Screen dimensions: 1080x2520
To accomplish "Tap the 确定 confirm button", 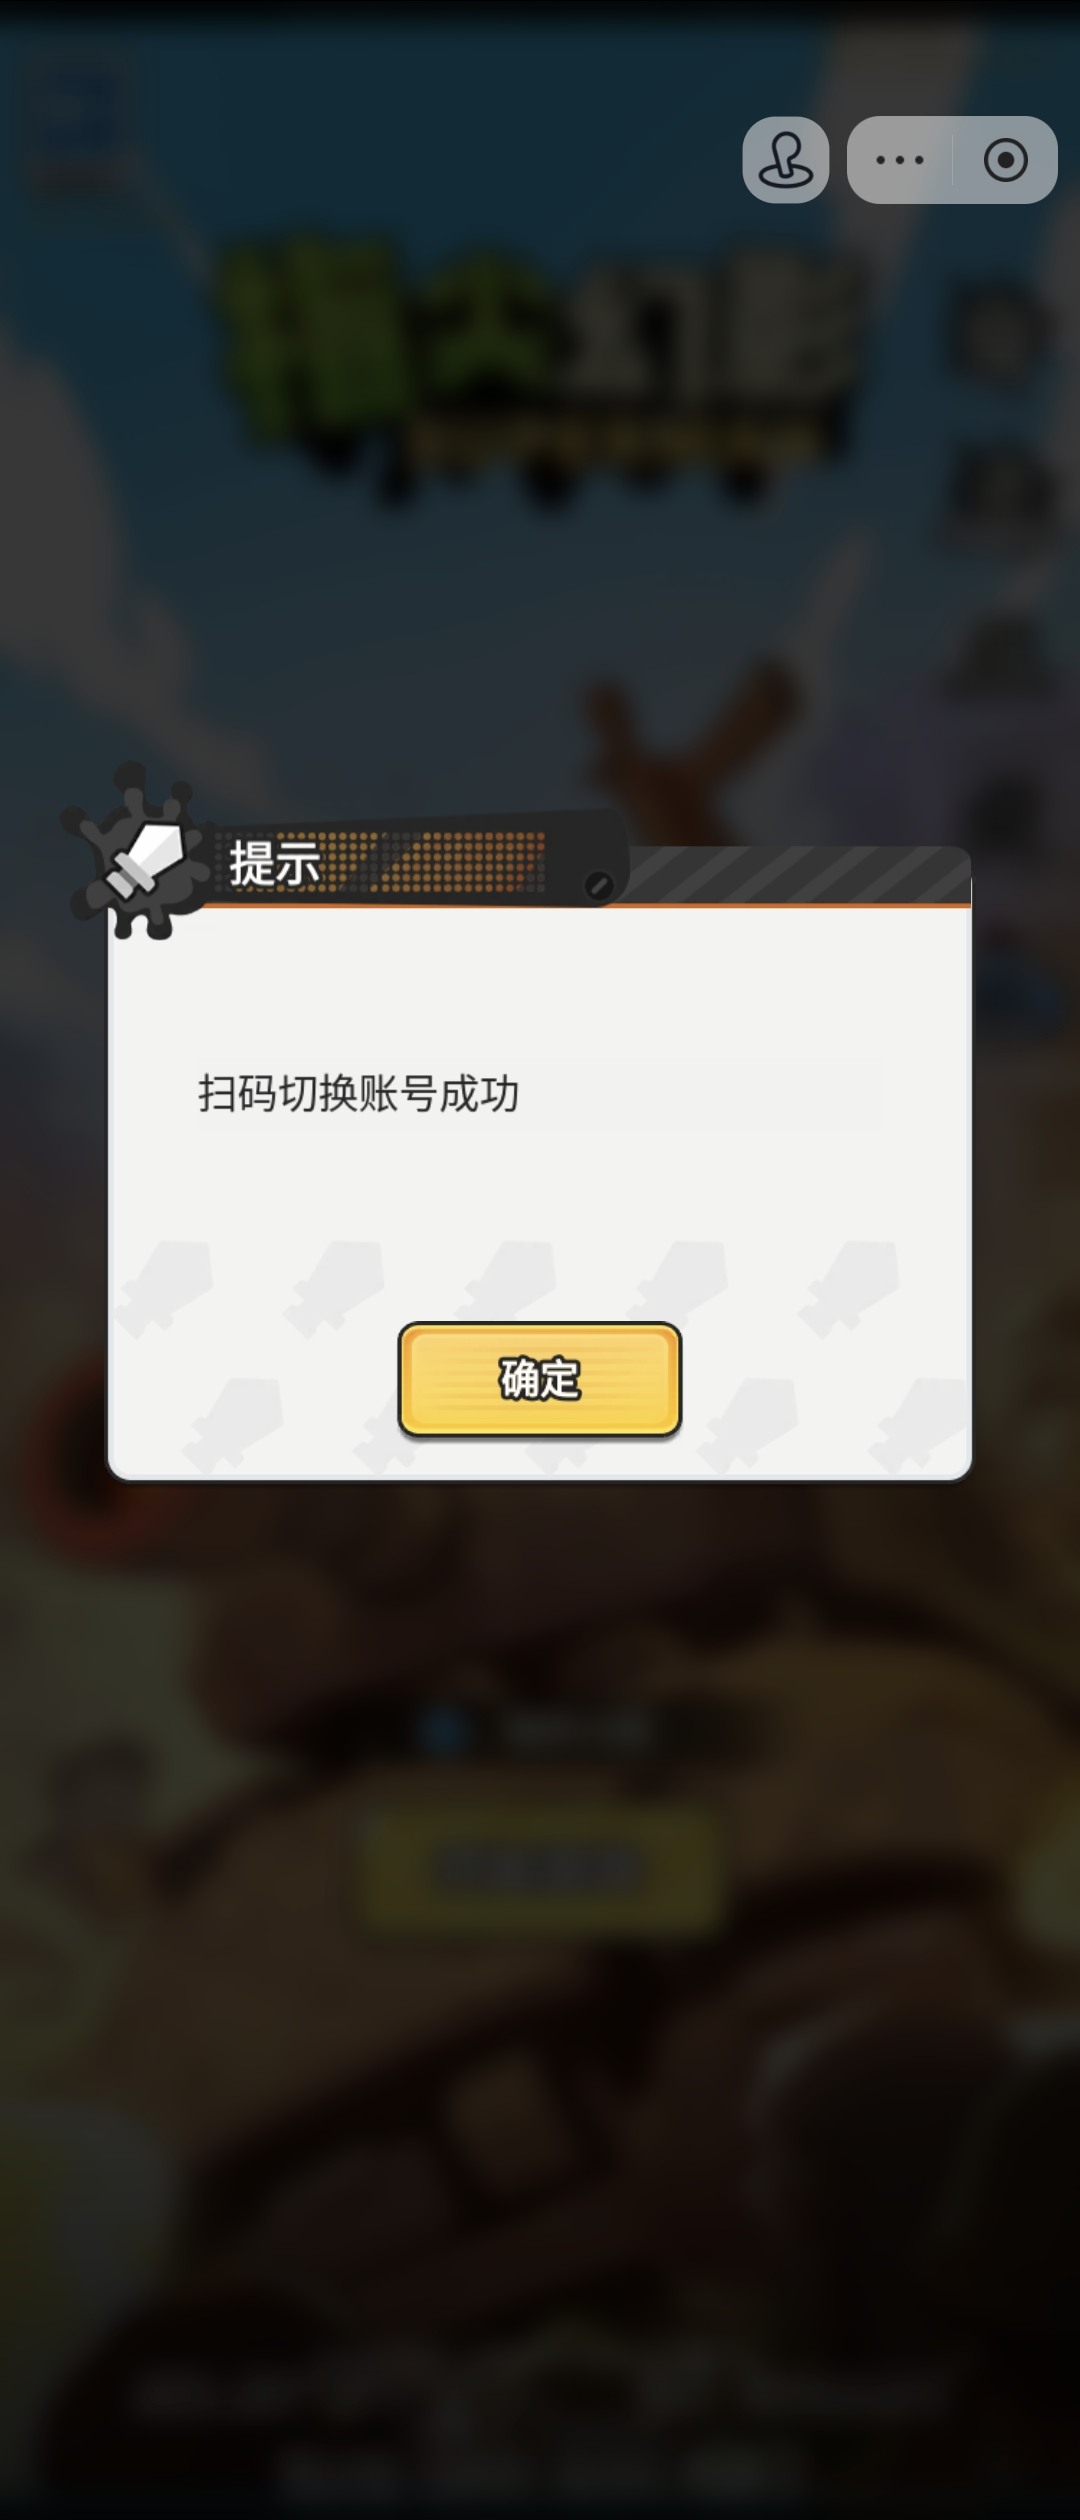I will [x=540, y=1379].
